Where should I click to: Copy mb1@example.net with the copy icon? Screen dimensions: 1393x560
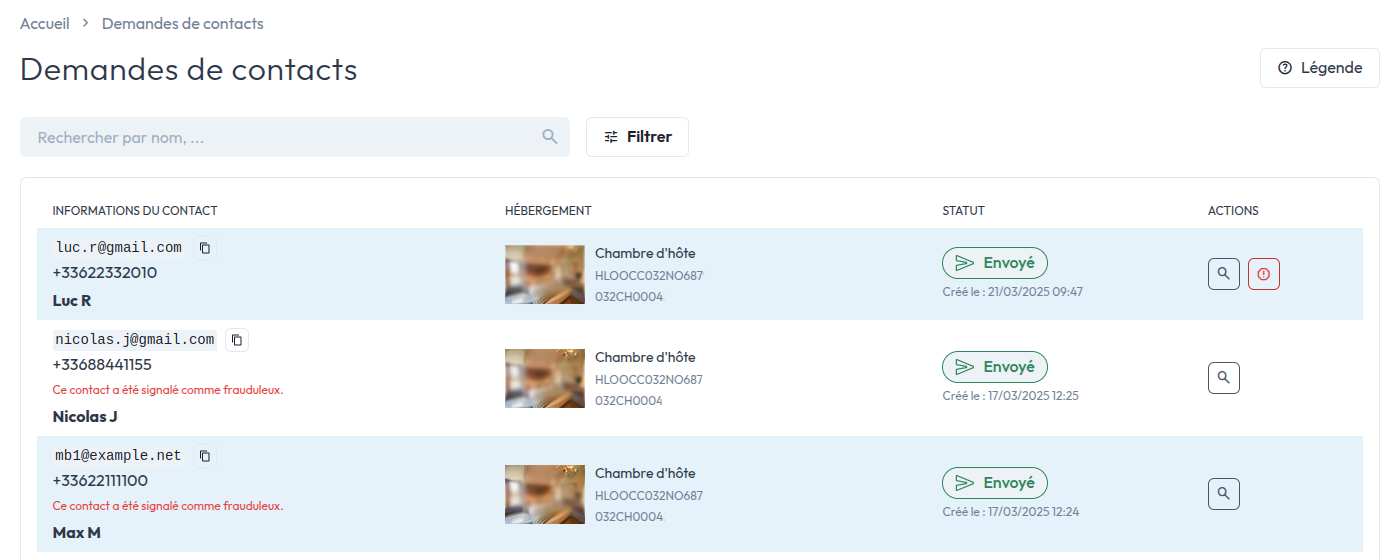[x=205, y=456]
